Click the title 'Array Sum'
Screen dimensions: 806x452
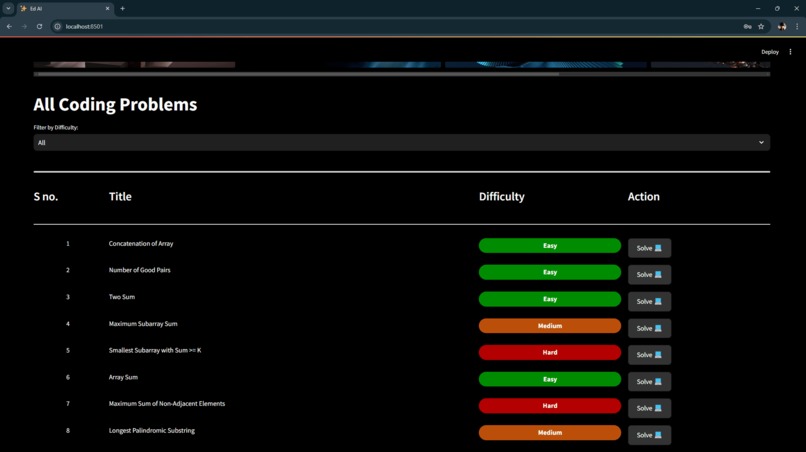(123, 377)
